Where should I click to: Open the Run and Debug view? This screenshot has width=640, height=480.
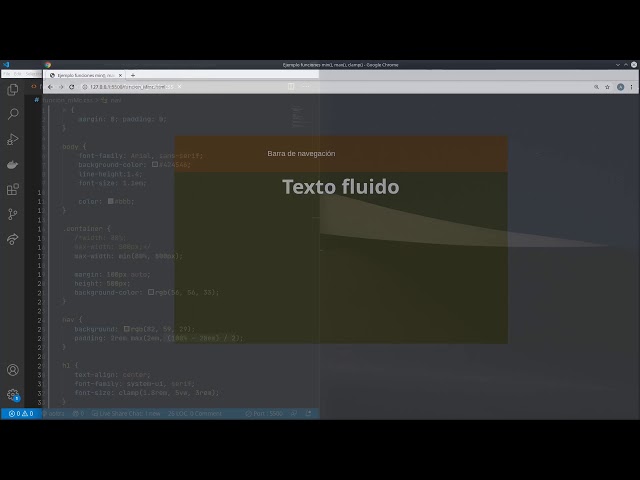coord(13,139)
